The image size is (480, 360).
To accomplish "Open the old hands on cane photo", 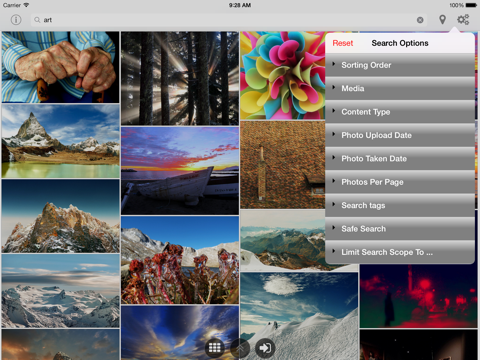I will click(x=60, y=67).
